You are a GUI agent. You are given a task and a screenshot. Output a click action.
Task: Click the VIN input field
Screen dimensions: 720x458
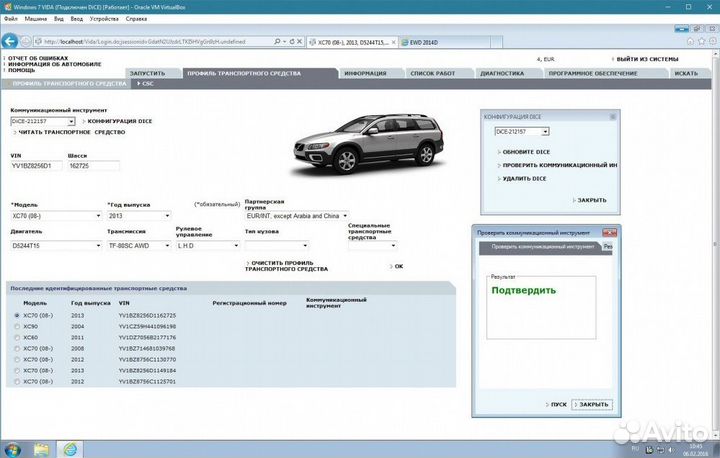(36, 166)
